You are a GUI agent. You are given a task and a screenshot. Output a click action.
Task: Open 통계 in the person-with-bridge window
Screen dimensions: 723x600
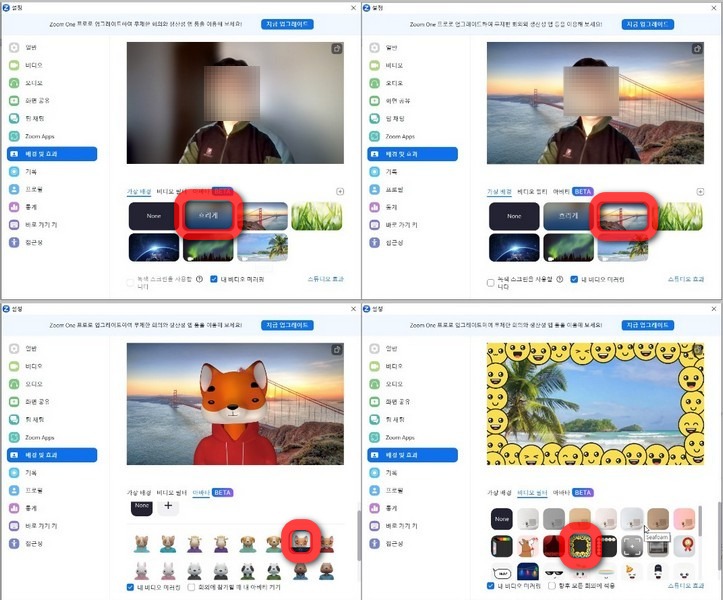(x=391, y=207)
